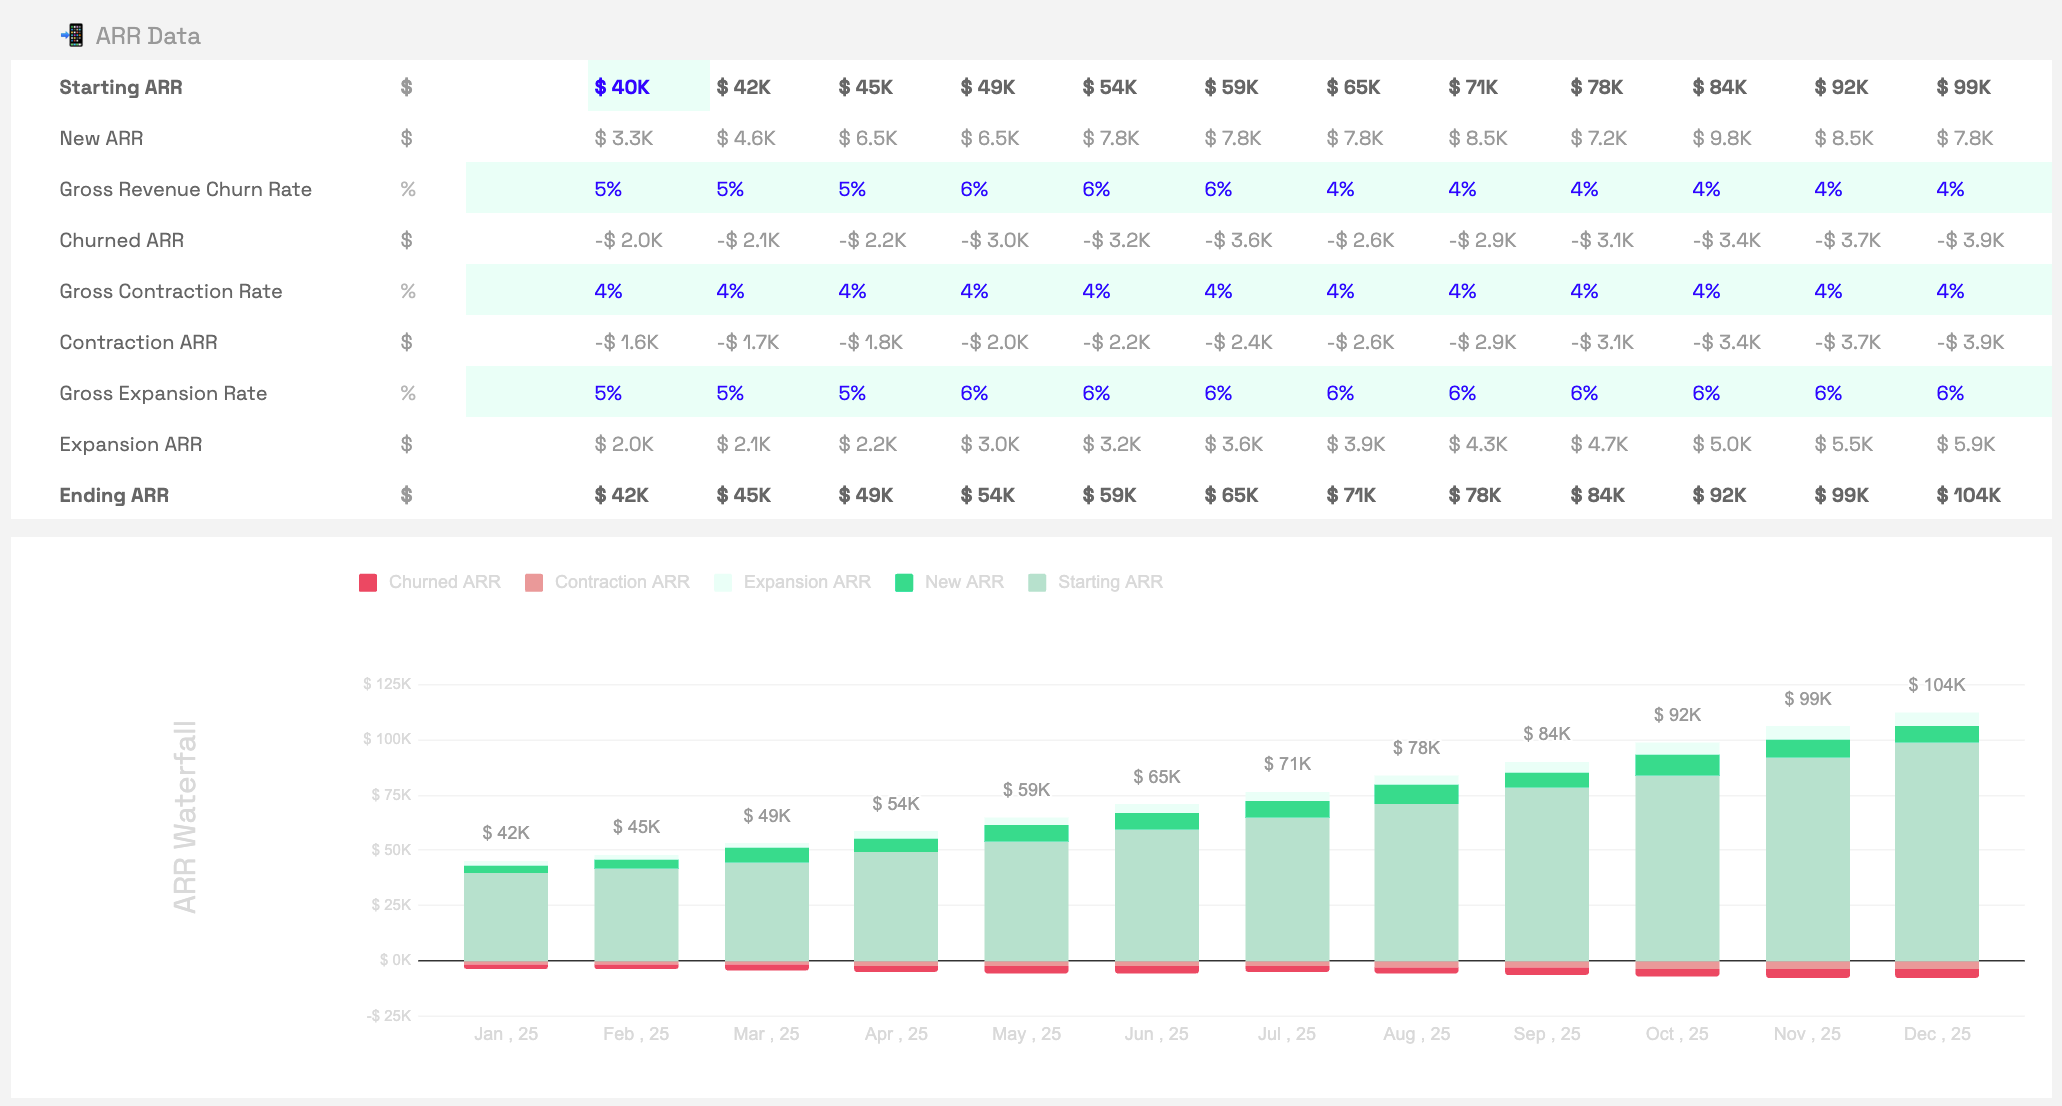This screenshot has height=1106, width=2062.
Task: Toggle Starting ARR legend entry
Action: (1109, 582)
